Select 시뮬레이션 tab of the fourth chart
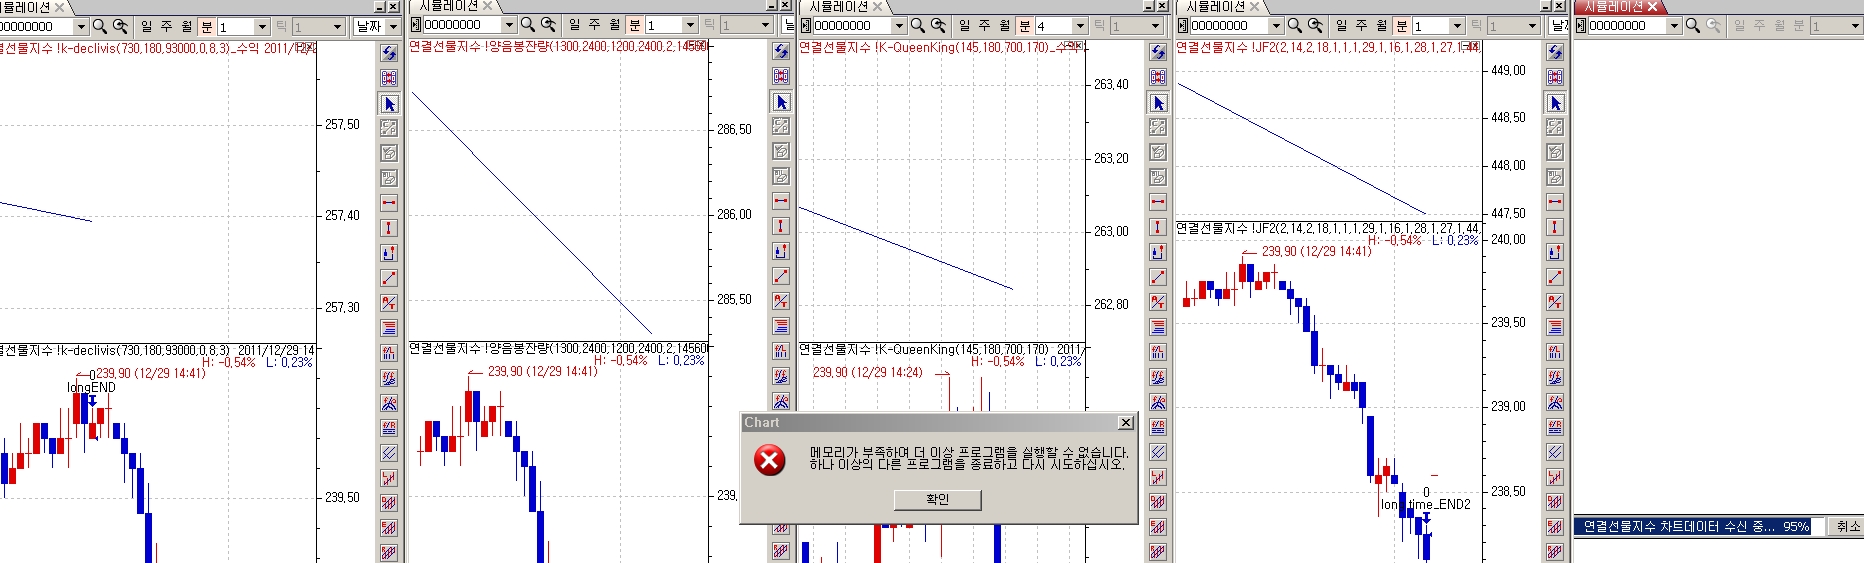1864x563 pixels. coord(1214,7)
